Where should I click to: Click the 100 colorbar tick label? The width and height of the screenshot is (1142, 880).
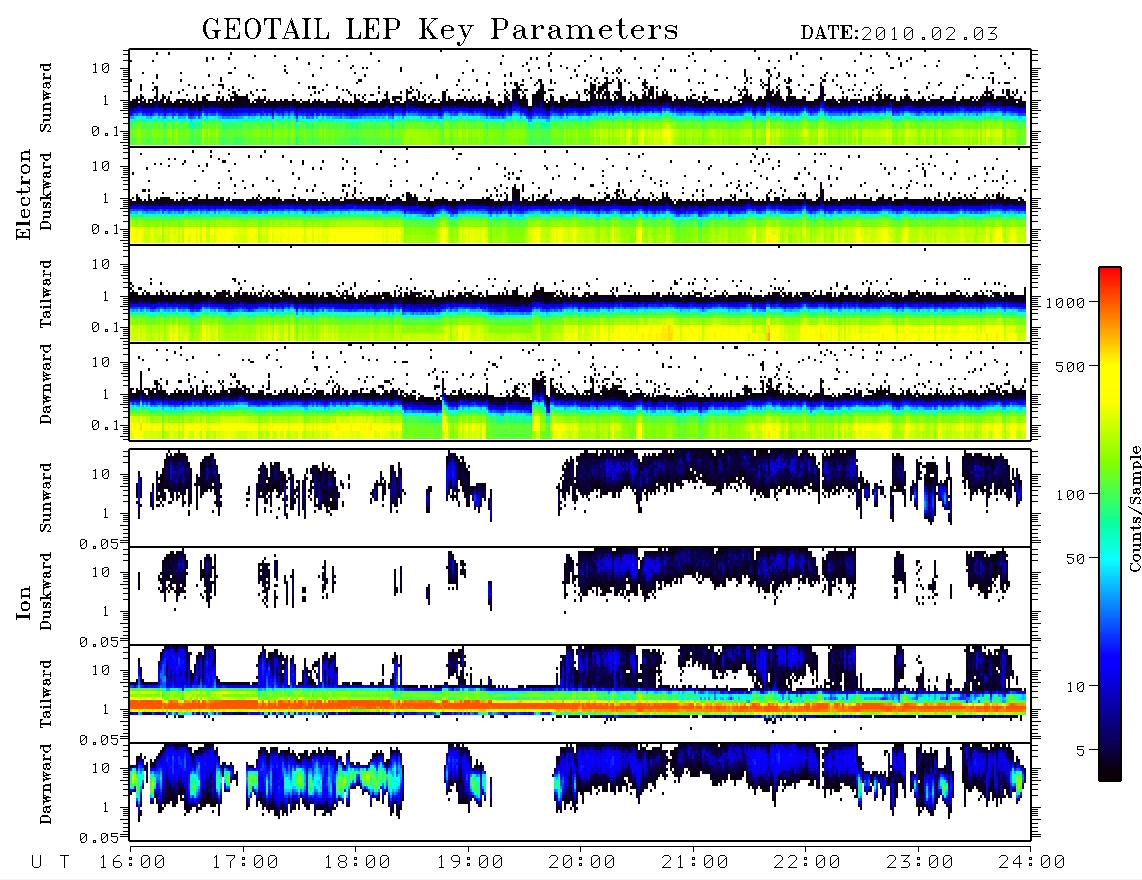pos(1071,495)
